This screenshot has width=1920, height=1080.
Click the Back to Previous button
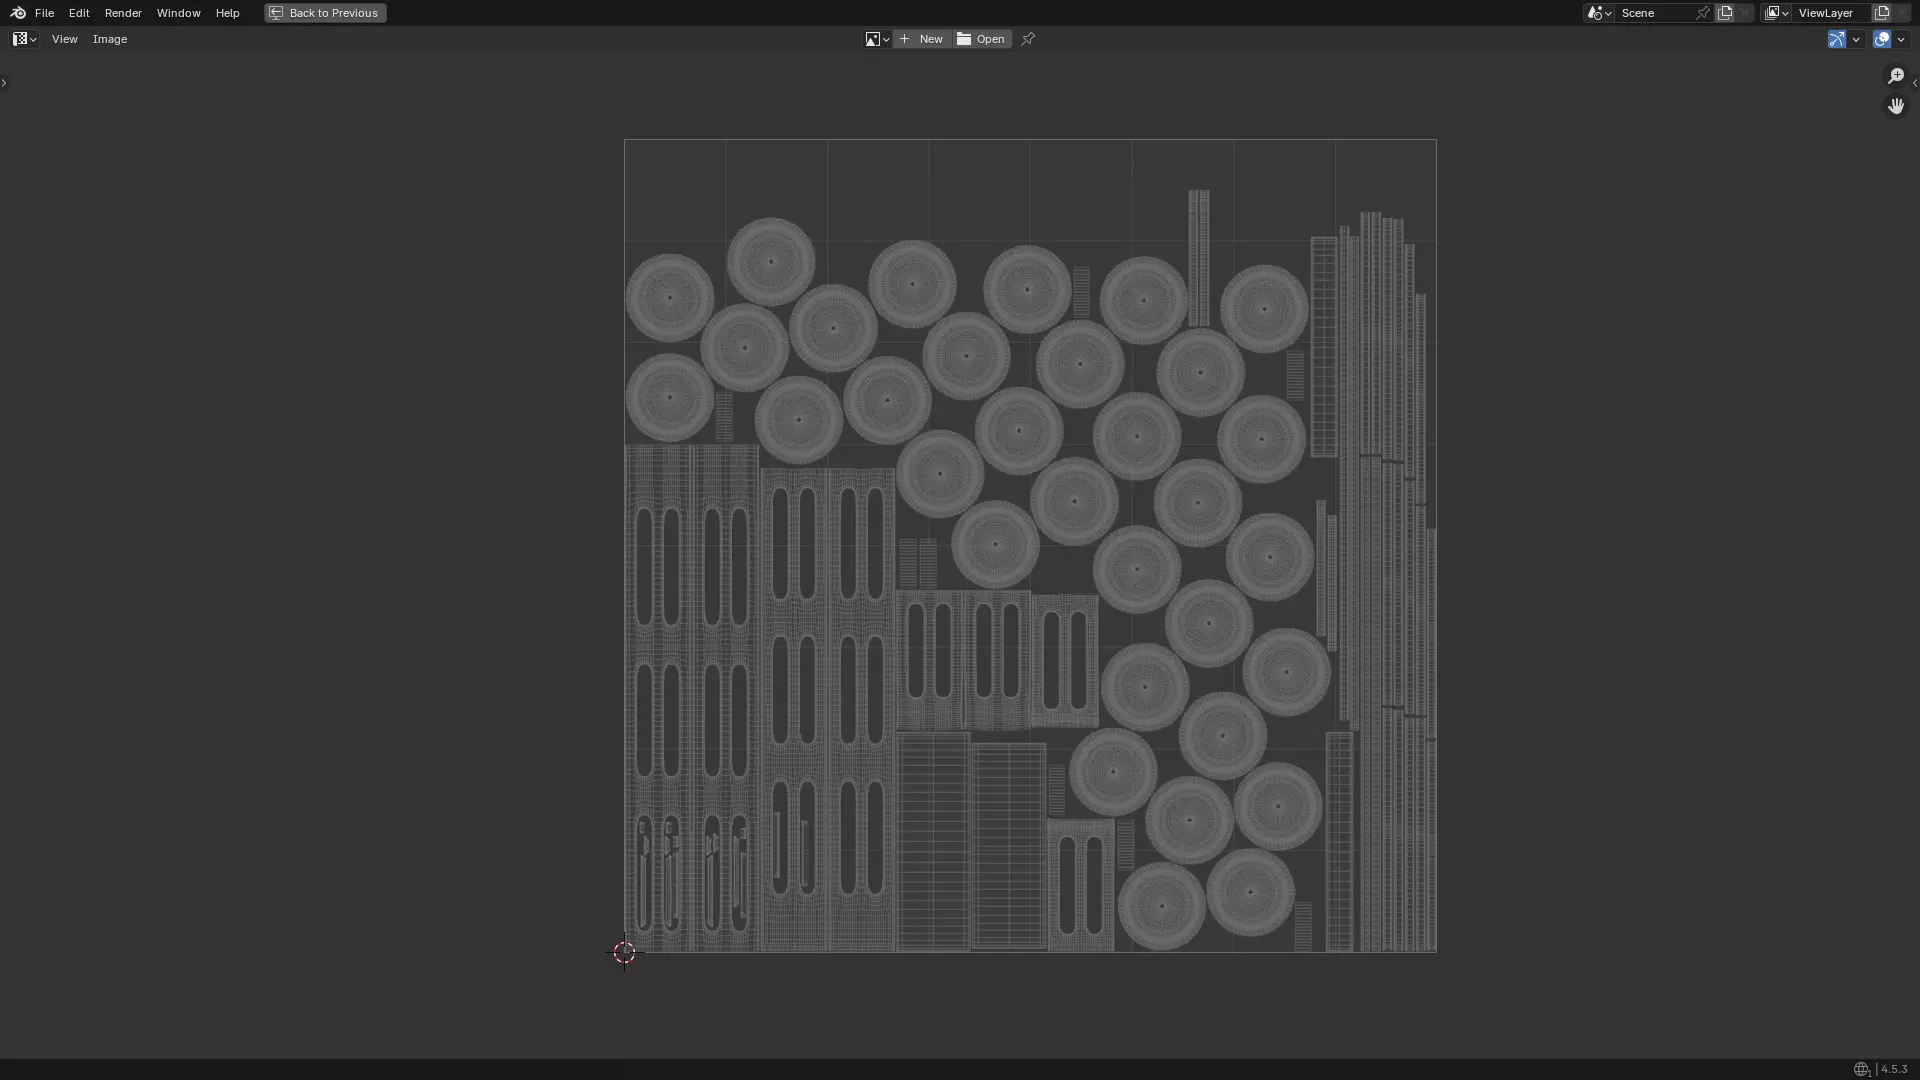(325, 13)
